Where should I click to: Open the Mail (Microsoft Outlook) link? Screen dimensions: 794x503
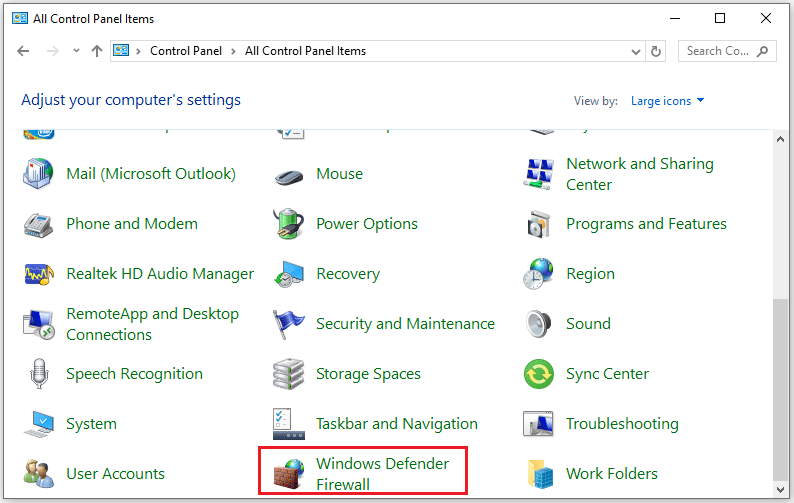(151, 174)
